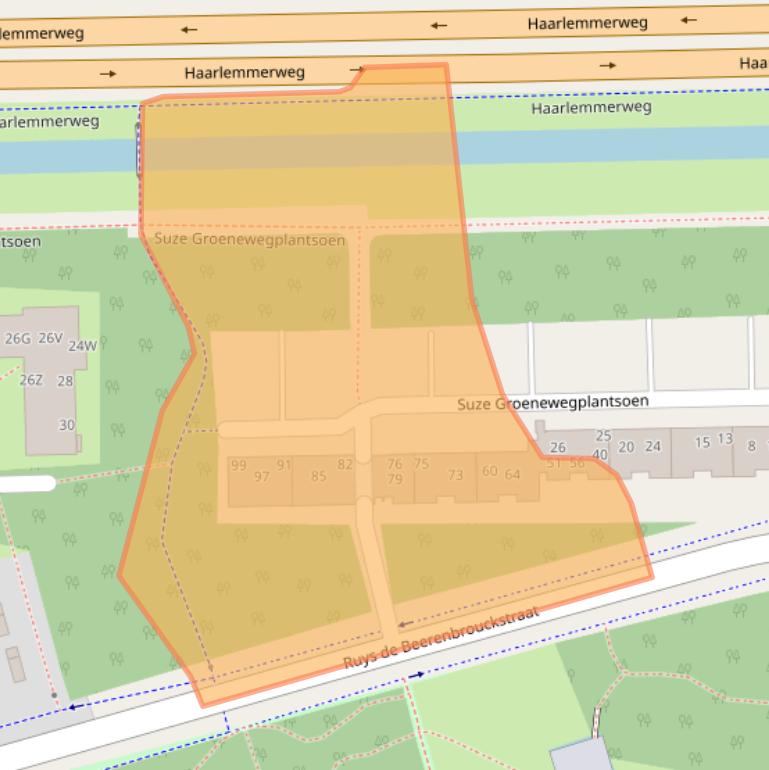Screen dimensions: 769x770
Task: Click the 24W building label
Action: [x=82, y=346]
